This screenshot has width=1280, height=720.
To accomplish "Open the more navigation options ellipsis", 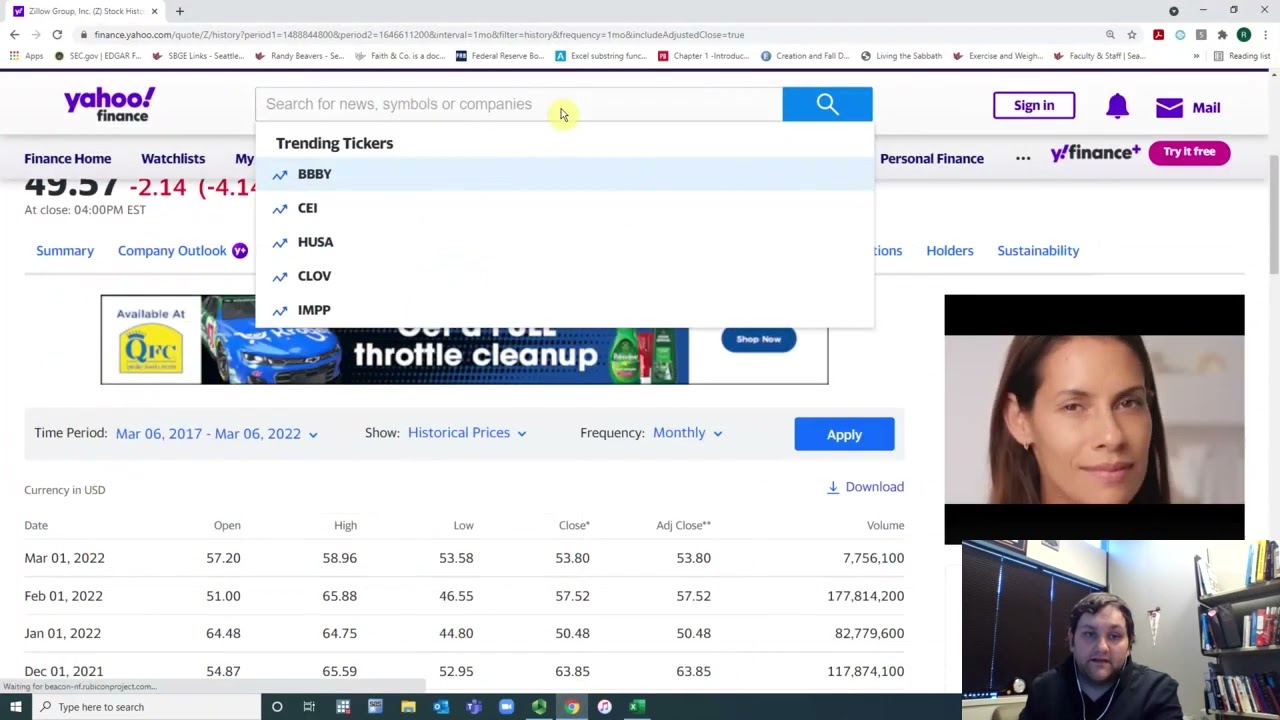I will [x=1022, y=158].
